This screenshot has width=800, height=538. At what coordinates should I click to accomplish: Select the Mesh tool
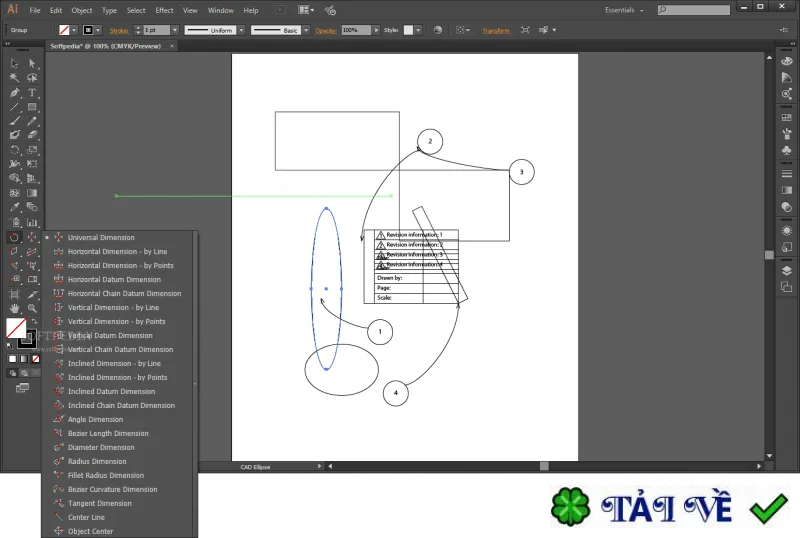click(x=14, y=193)
